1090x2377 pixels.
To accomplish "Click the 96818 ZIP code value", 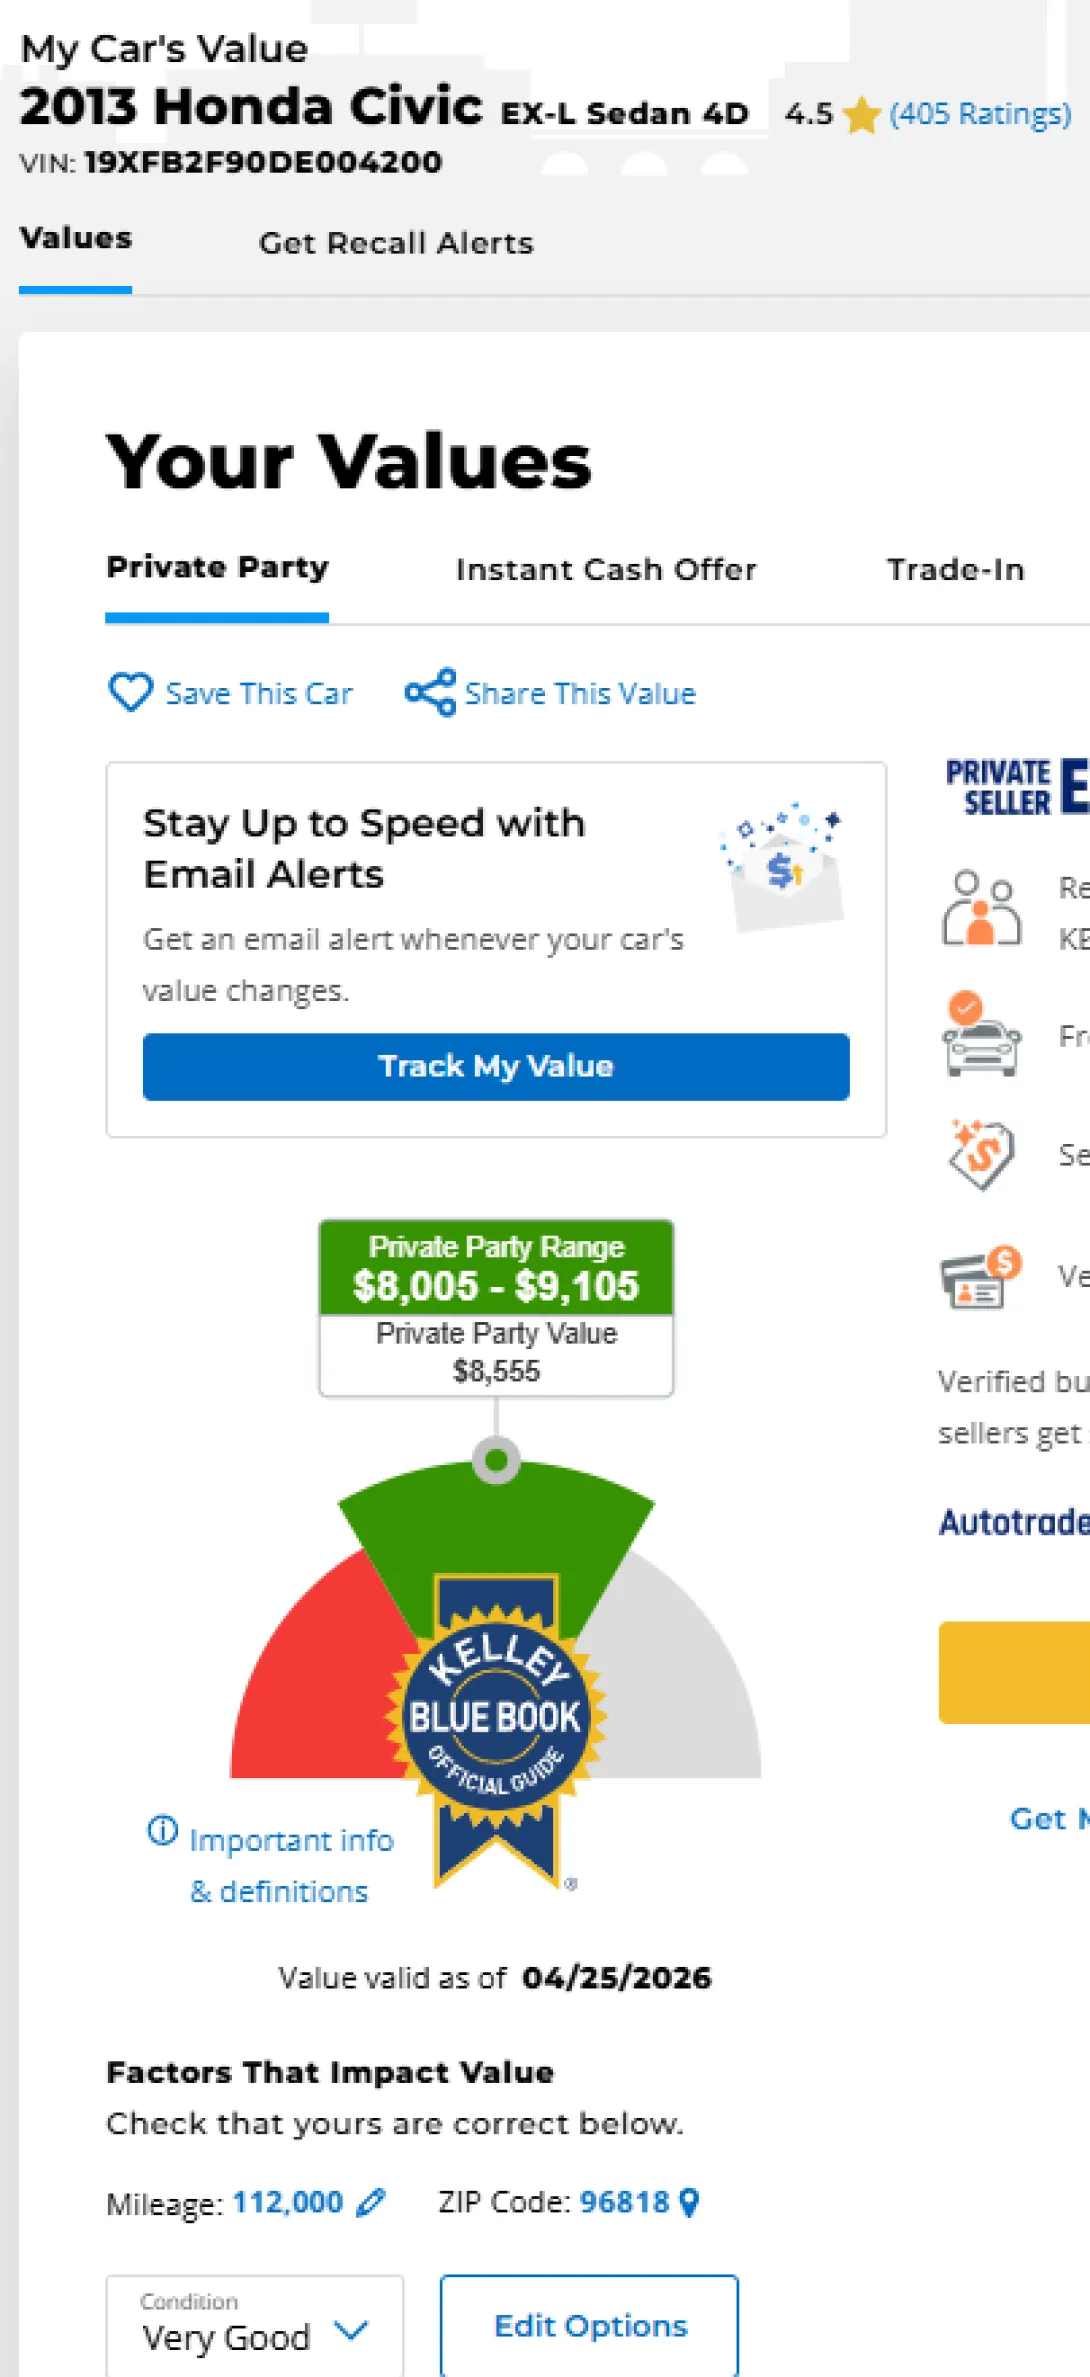I will pos(624,2202).
